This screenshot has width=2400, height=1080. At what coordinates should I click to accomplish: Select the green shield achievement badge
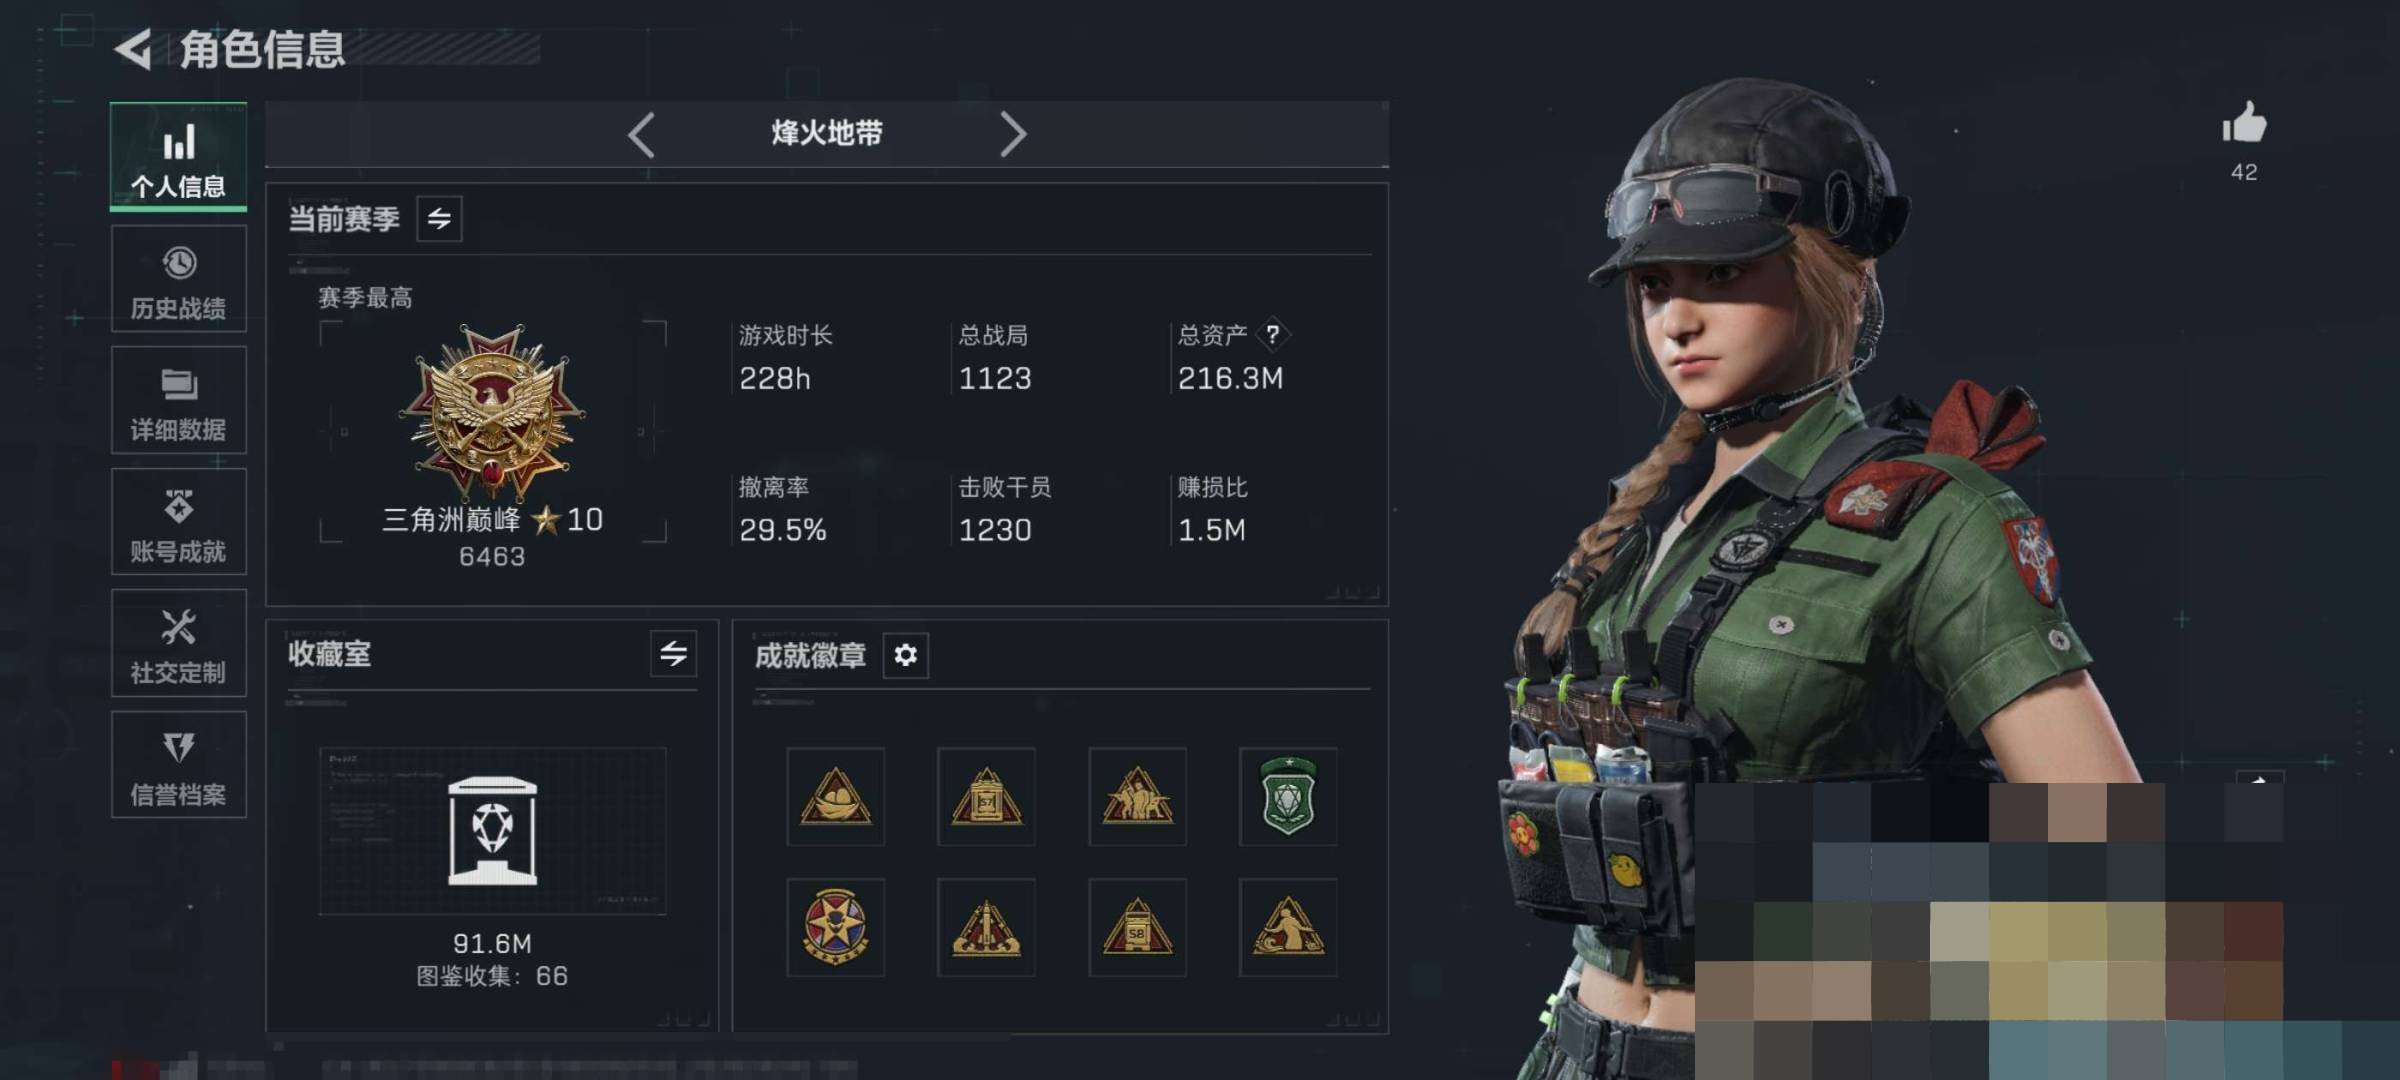[1288, 796]
